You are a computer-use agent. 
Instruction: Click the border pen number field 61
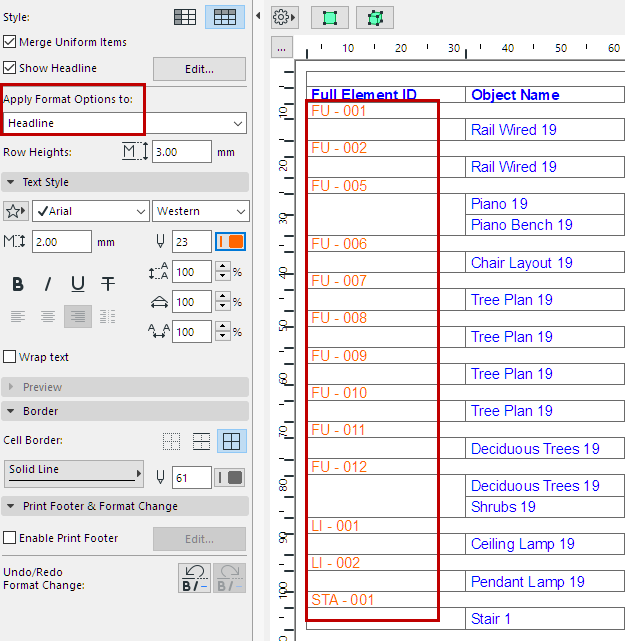pyautogui.click(x=192, y=477)
